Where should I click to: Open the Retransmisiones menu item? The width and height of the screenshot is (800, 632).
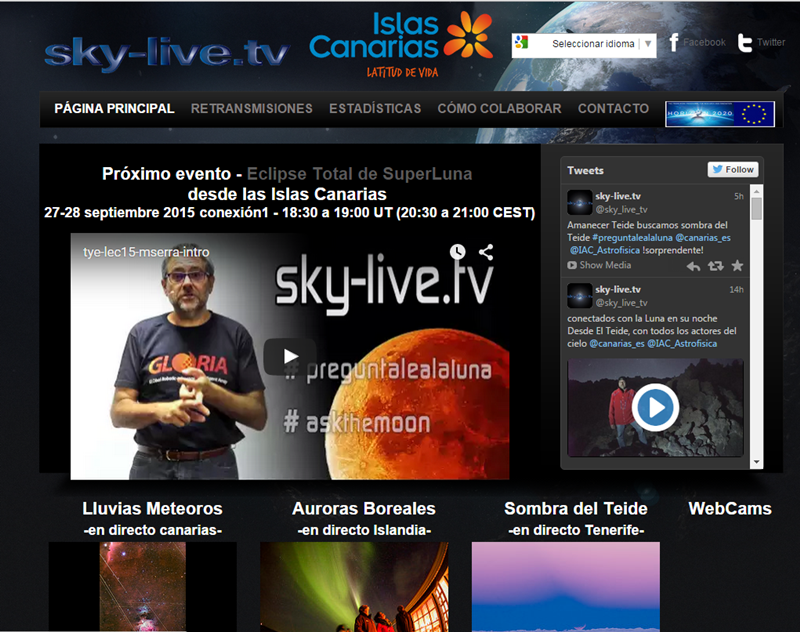point(252,109)
